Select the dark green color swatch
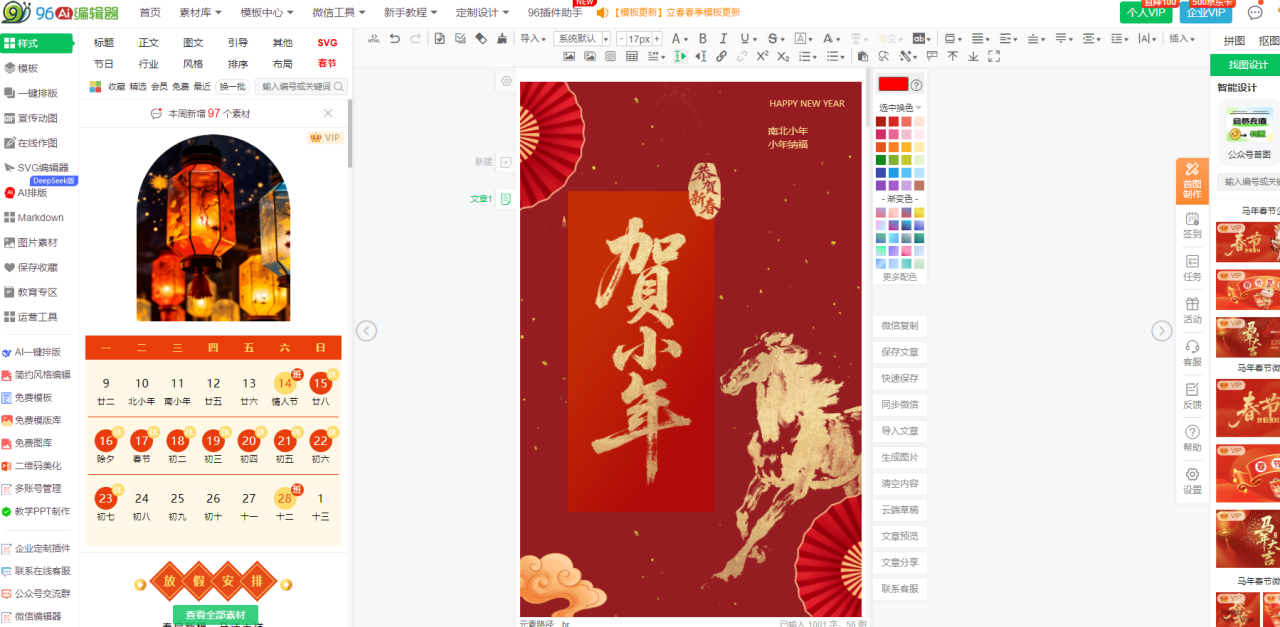 pyautogui.click(x=881, y=160)
